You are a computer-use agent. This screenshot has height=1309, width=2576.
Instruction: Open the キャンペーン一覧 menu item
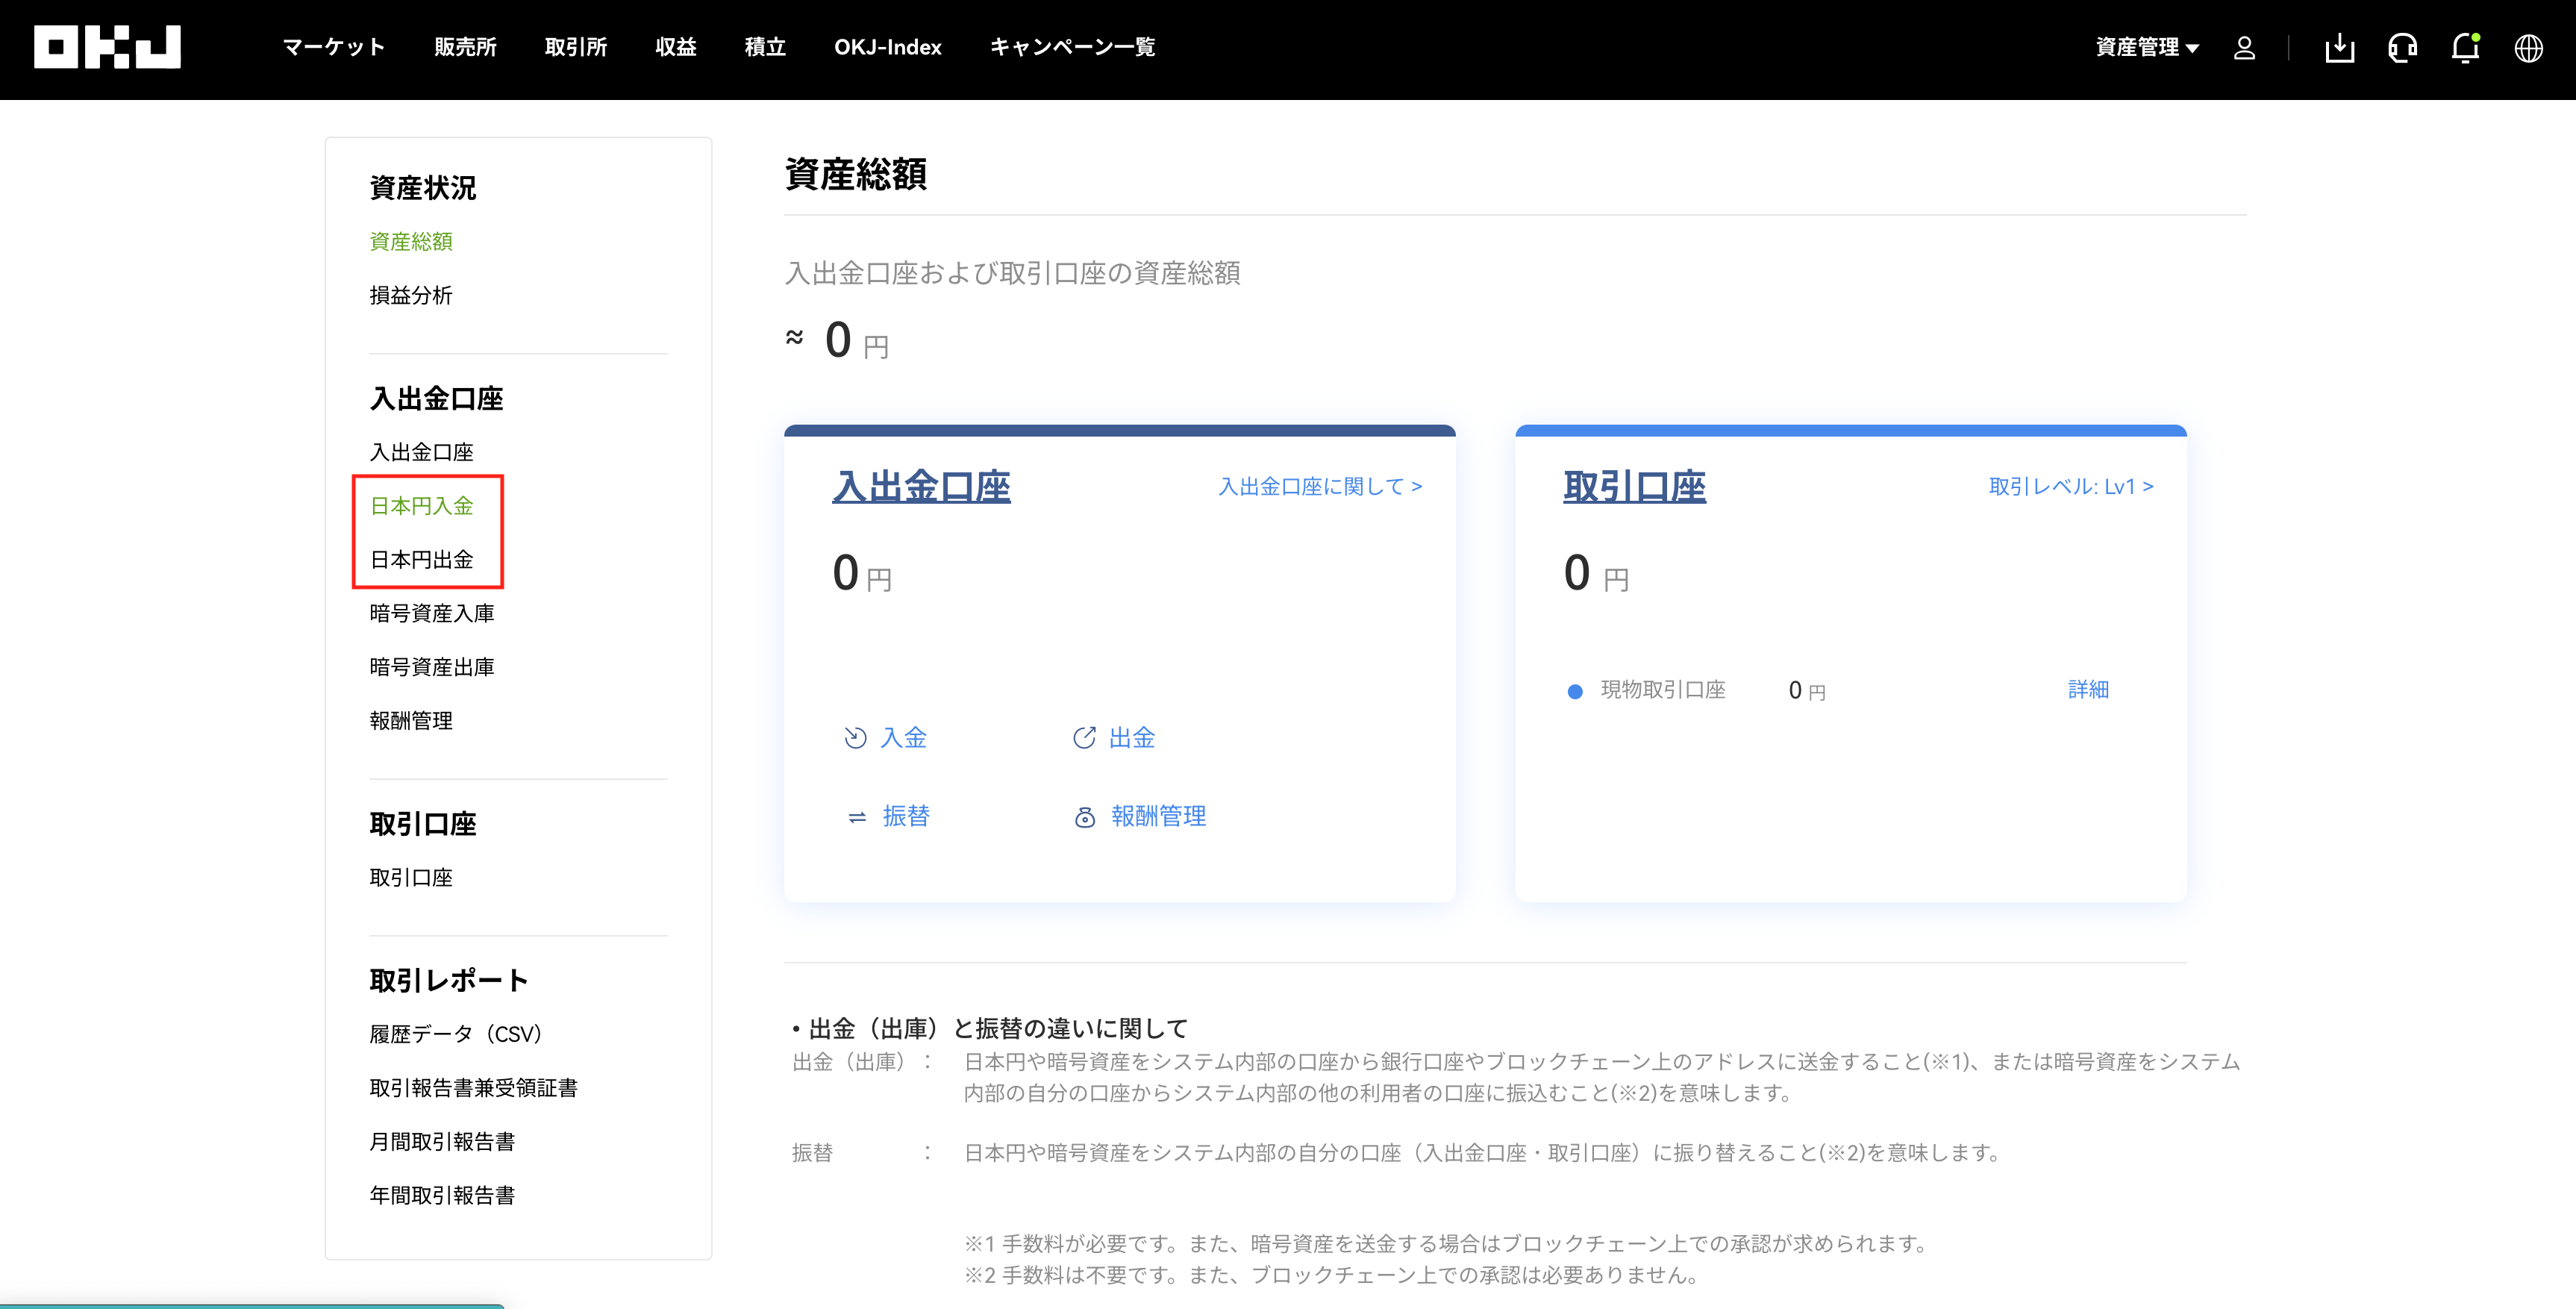coord(1072,47)
